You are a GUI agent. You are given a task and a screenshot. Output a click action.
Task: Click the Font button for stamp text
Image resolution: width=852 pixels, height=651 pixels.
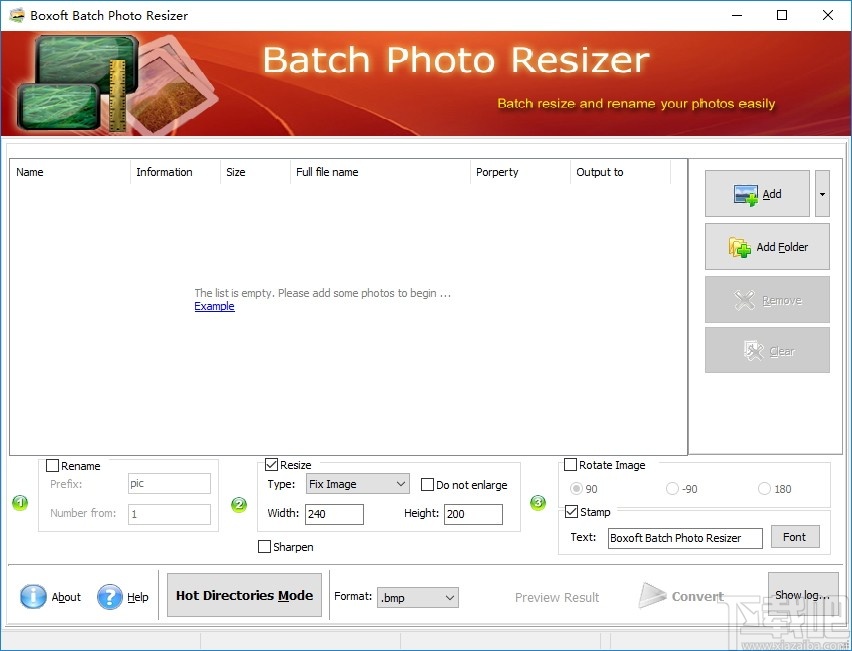(x=795, y=537)
